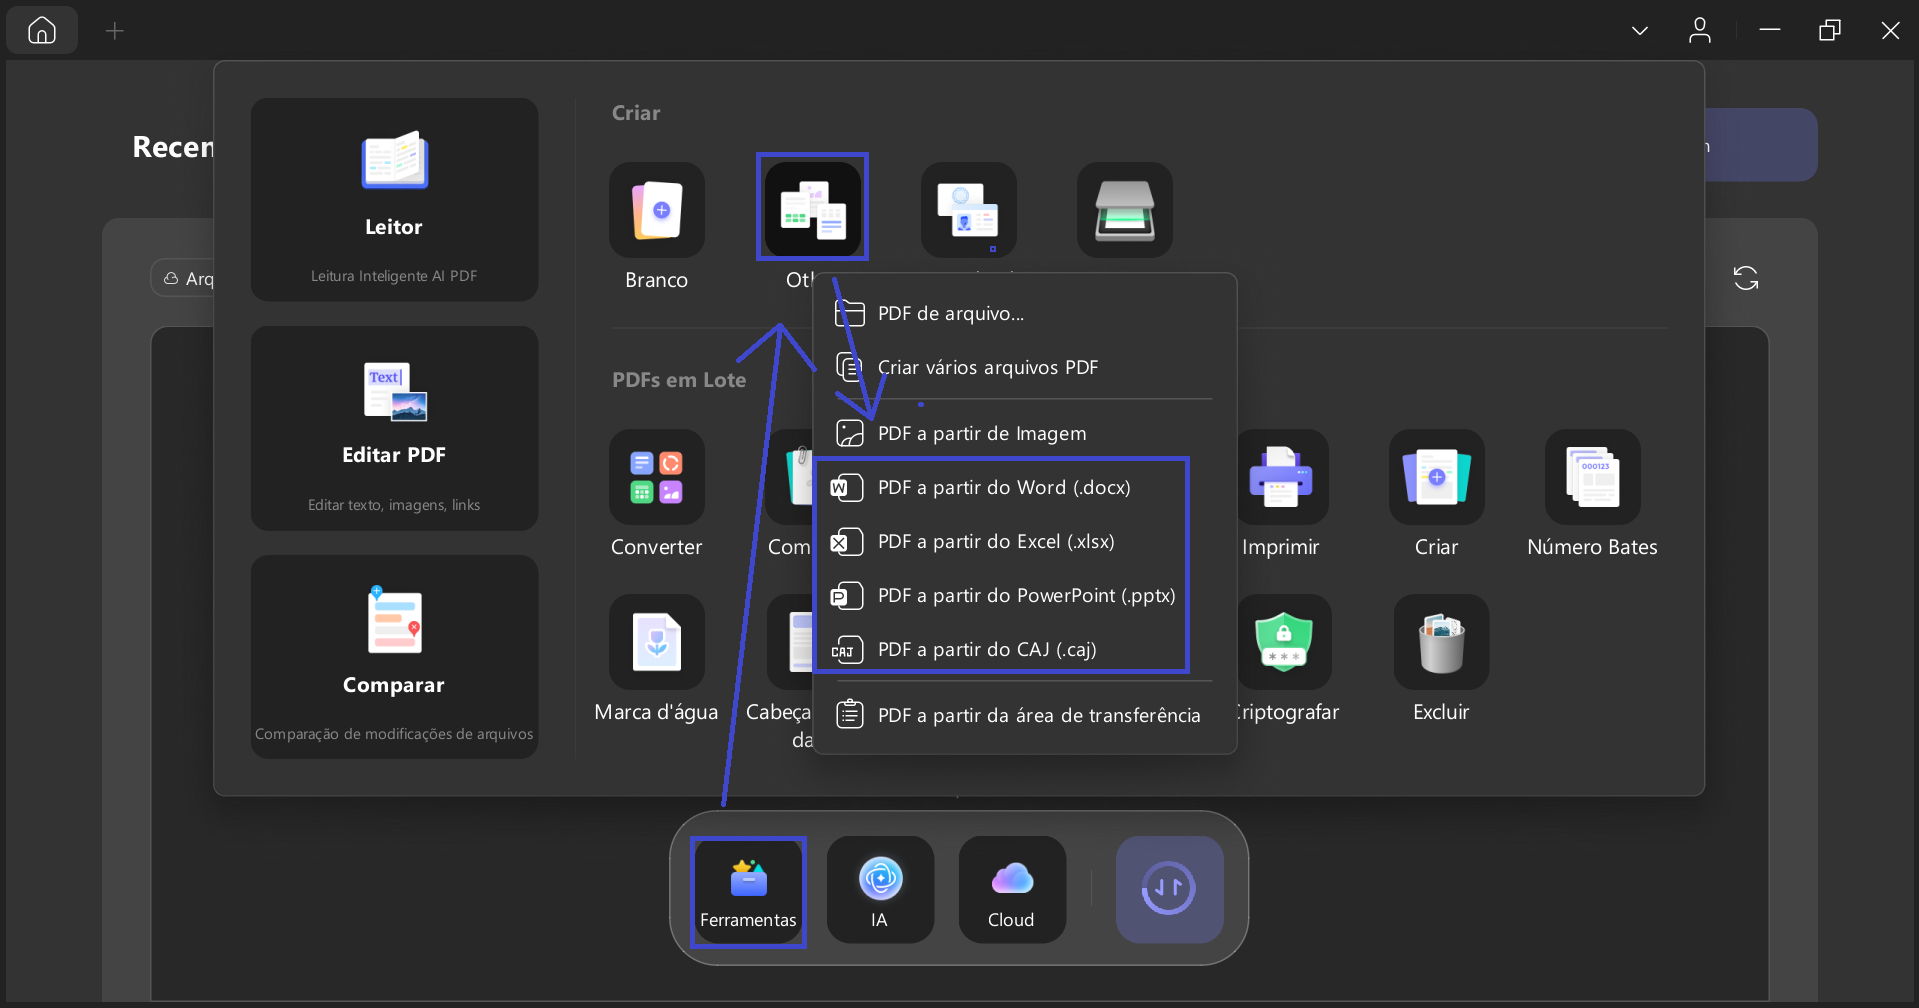
Task: Click the image icon in menu
Action: (x=850, y=433)
